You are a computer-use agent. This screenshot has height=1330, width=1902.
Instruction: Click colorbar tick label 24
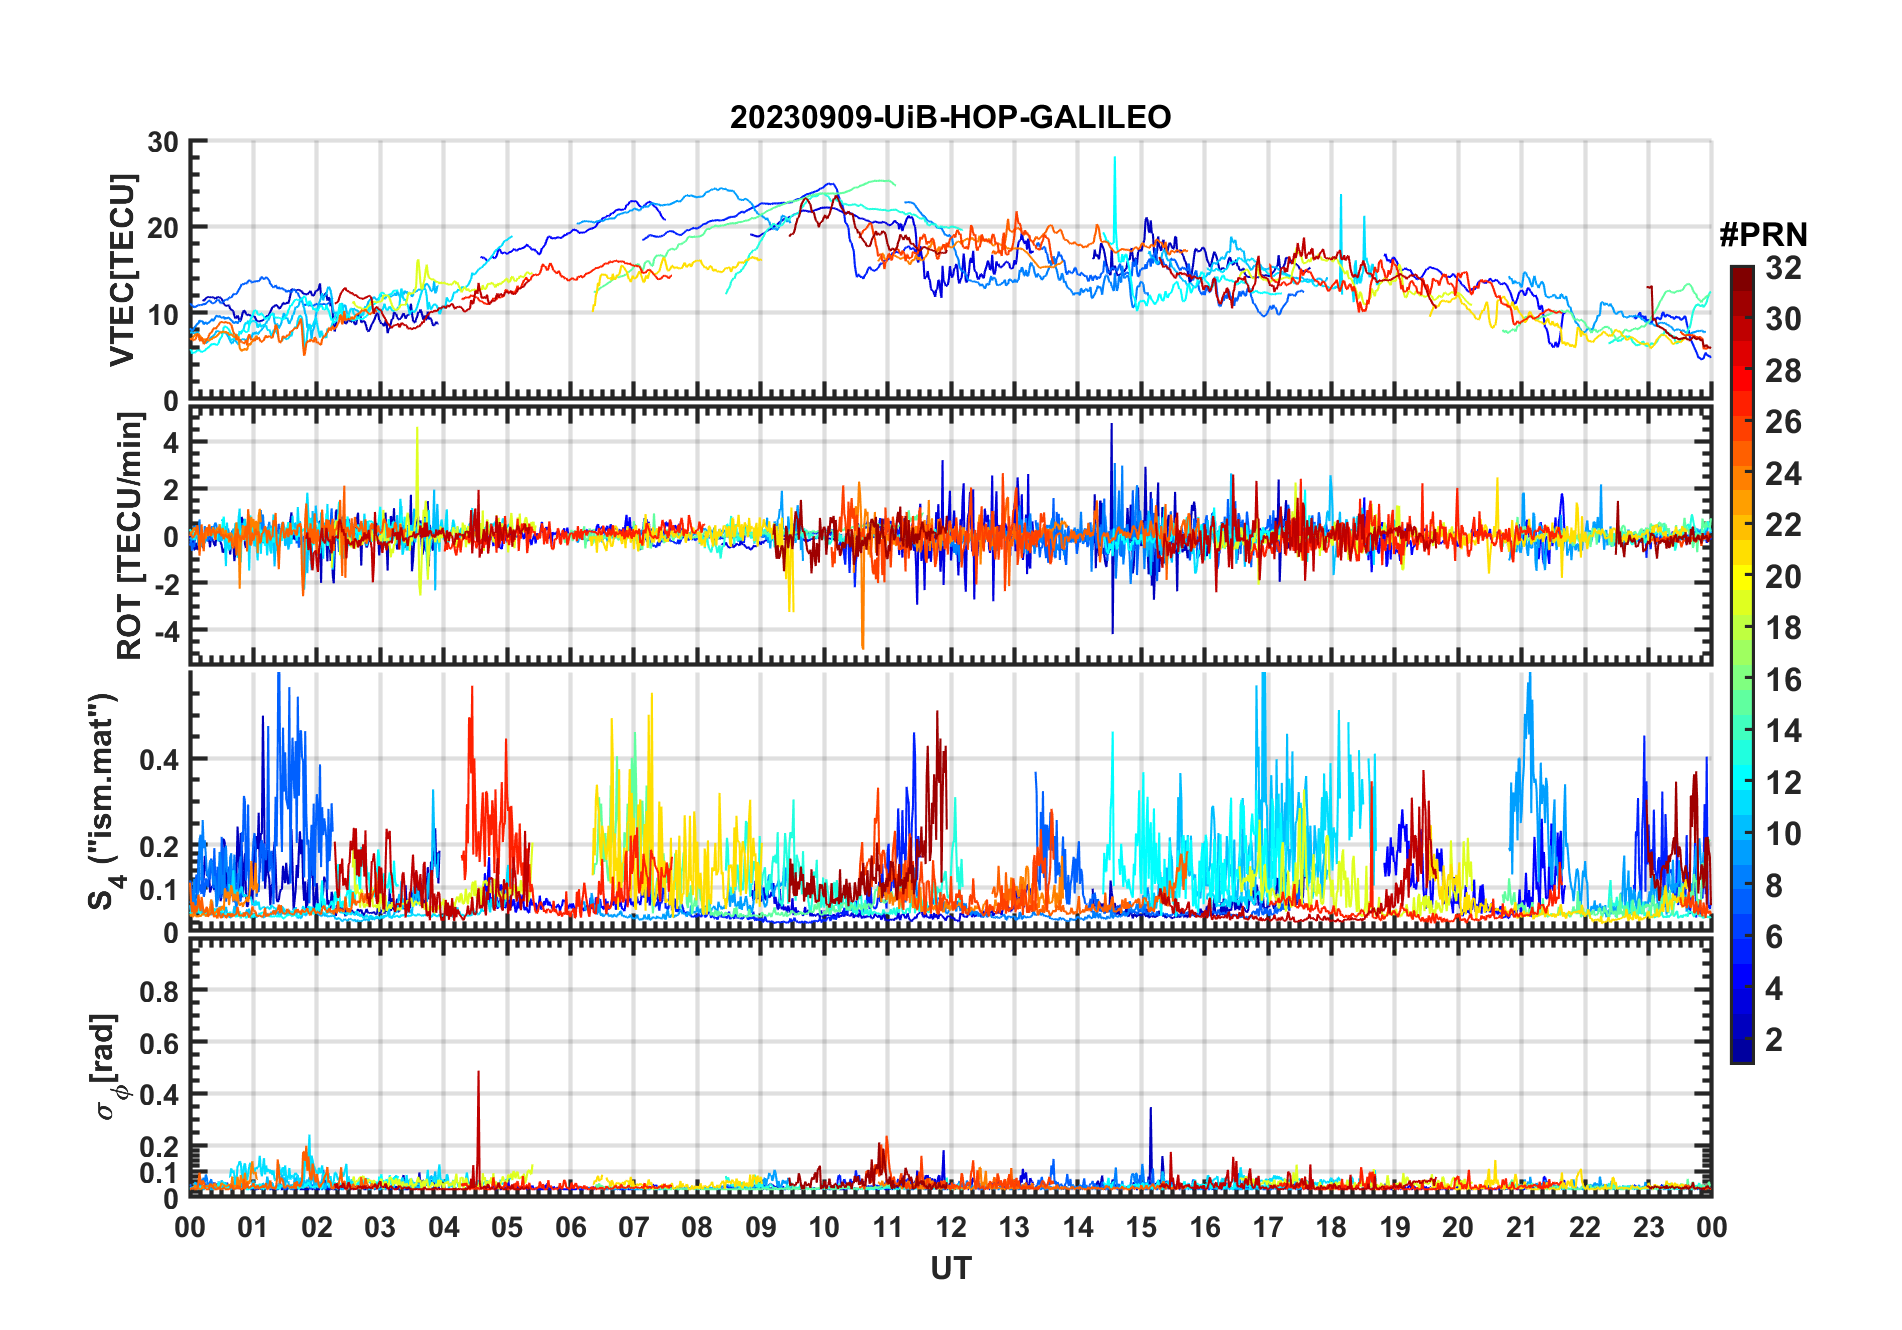click(1783, 474)
